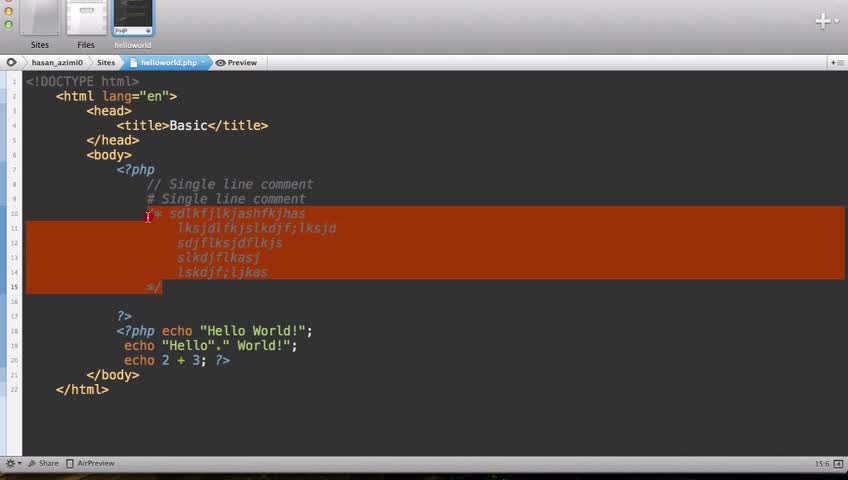Image resolution: width=848 pixels, height=480 pixels.
Task: Click the # Single line comment text
Action: coord(226,199)
